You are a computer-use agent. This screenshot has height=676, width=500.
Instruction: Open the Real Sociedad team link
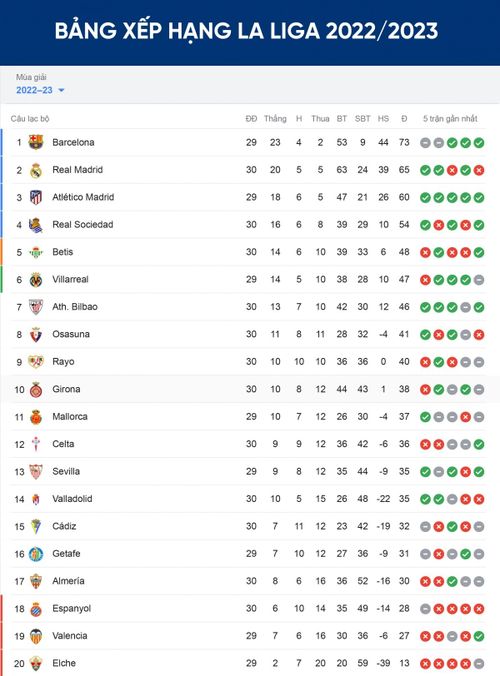[x=83, y=225]
